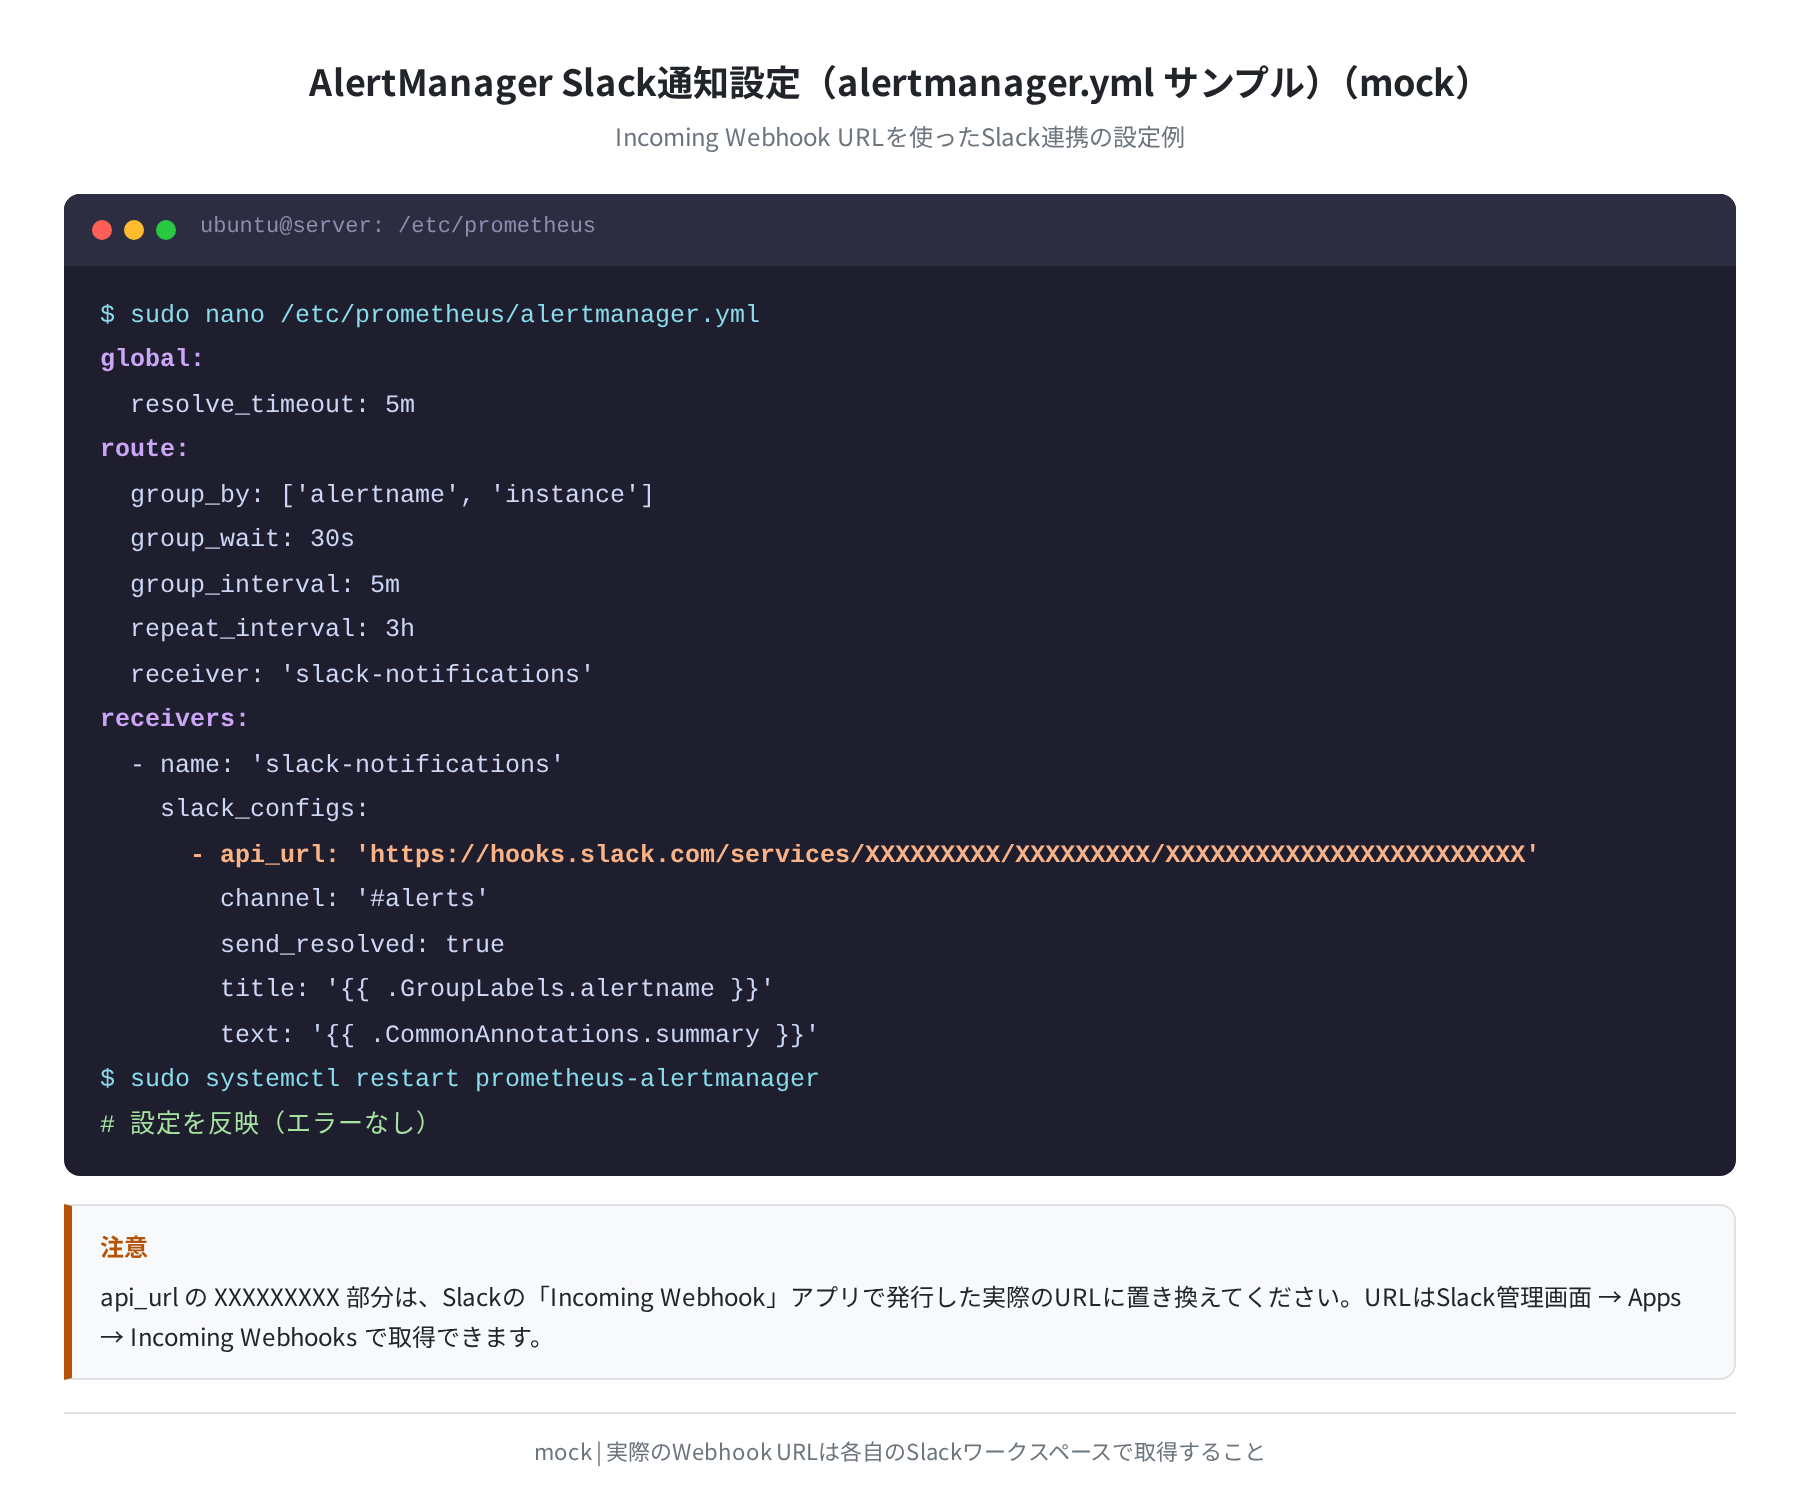The image size is (1800, 1506).
Task: Click the 'send_resolved: true' line
Action: pos(362,944)
